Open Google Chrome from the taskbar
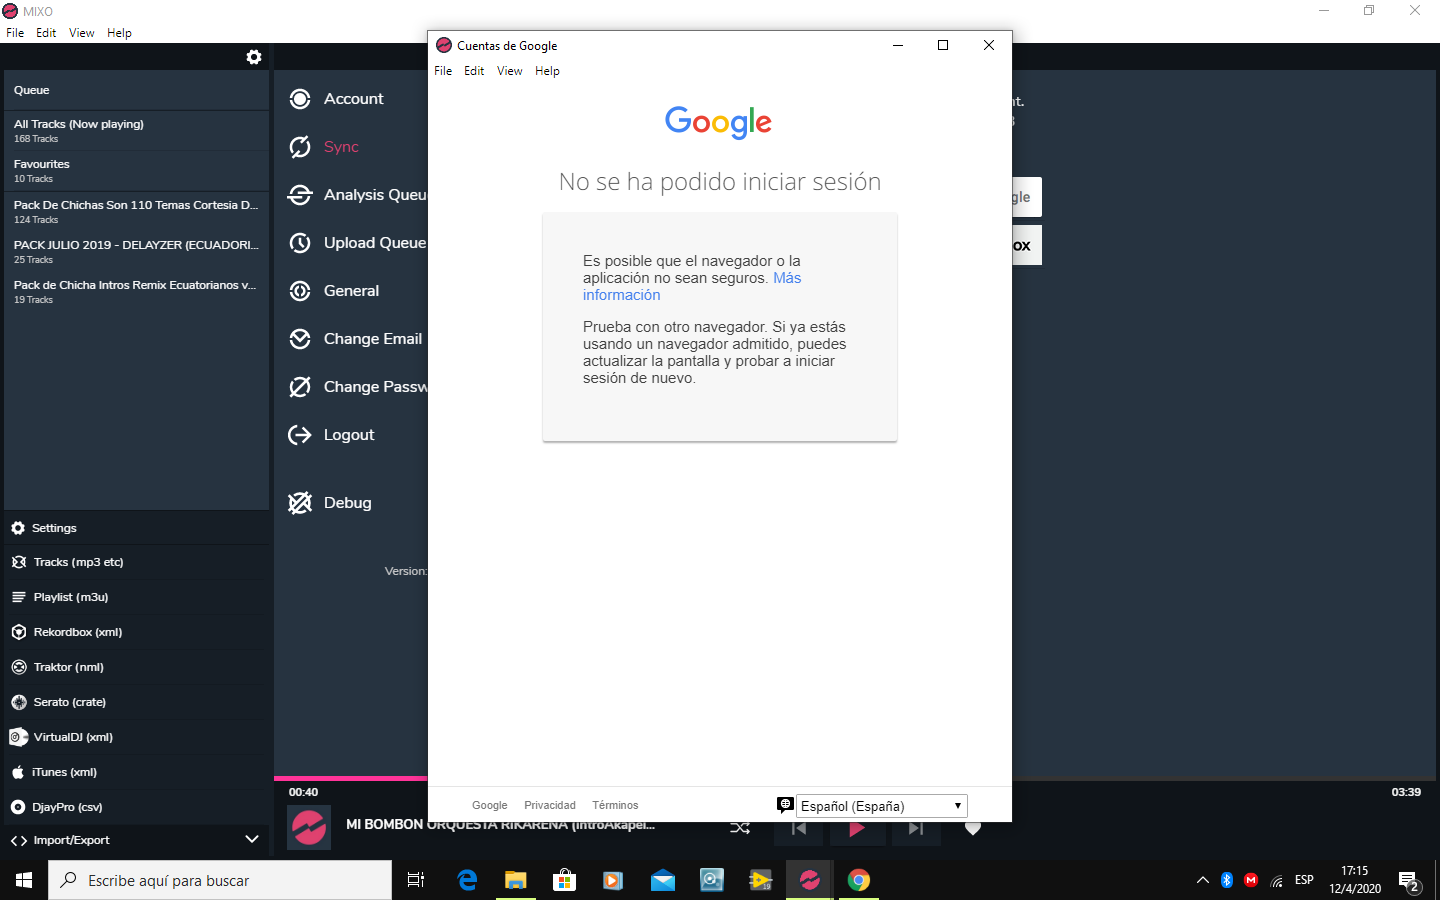Screen dimensions: 1440x900 [858, 880]
